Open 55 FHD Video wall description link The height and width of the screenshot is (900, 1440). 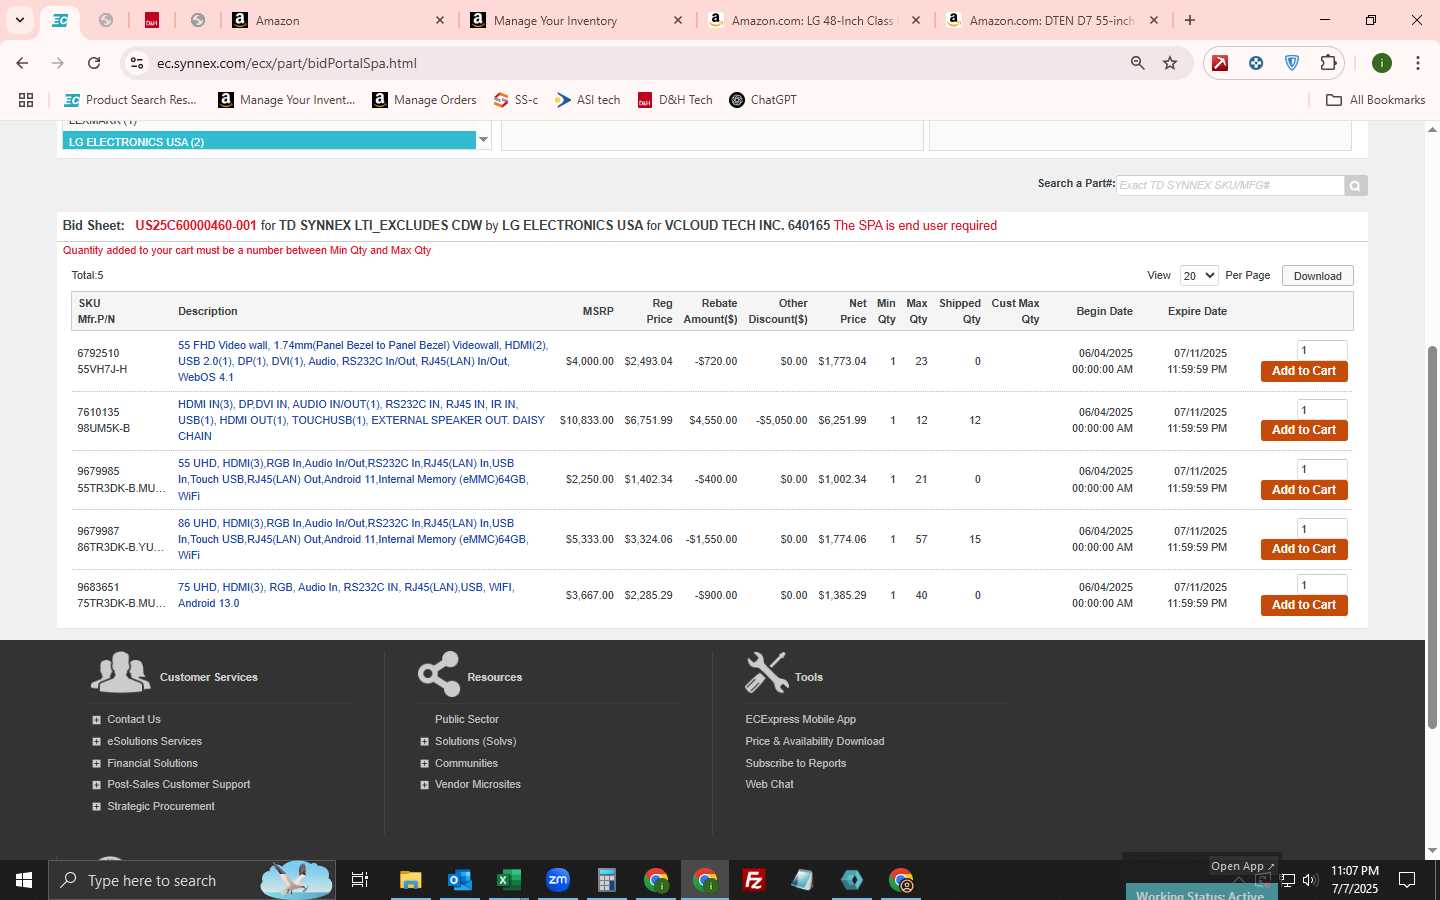click(x=363, y=361)
